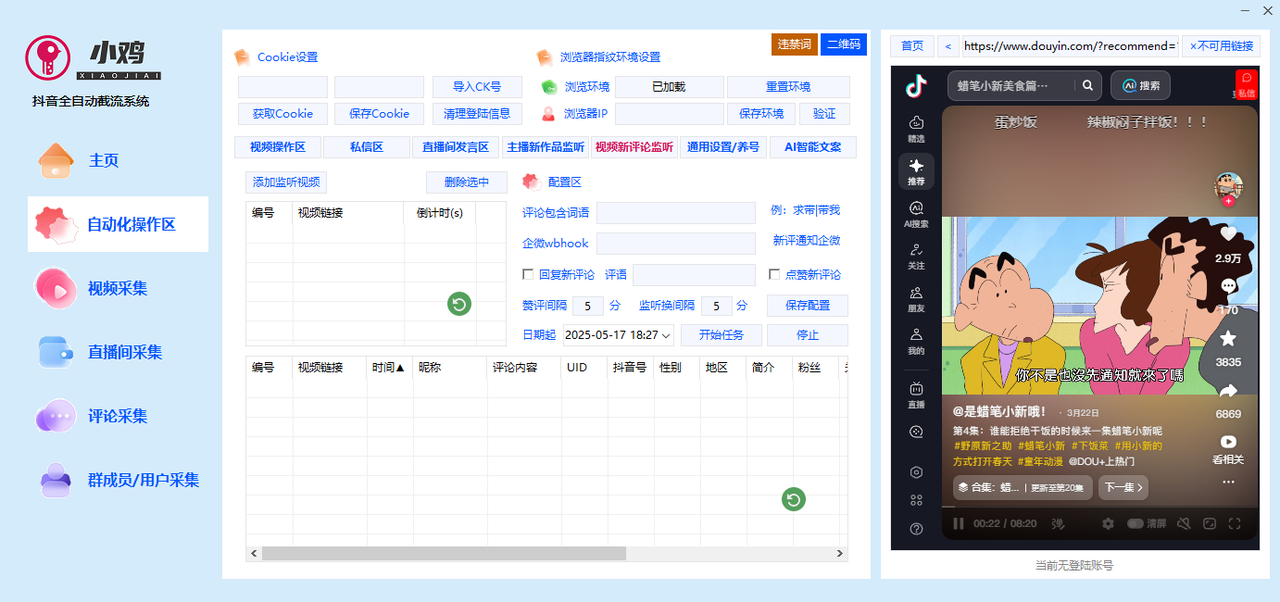Click the star favorite icon on video
The image size is (1280, 602).
point(1228,339)
